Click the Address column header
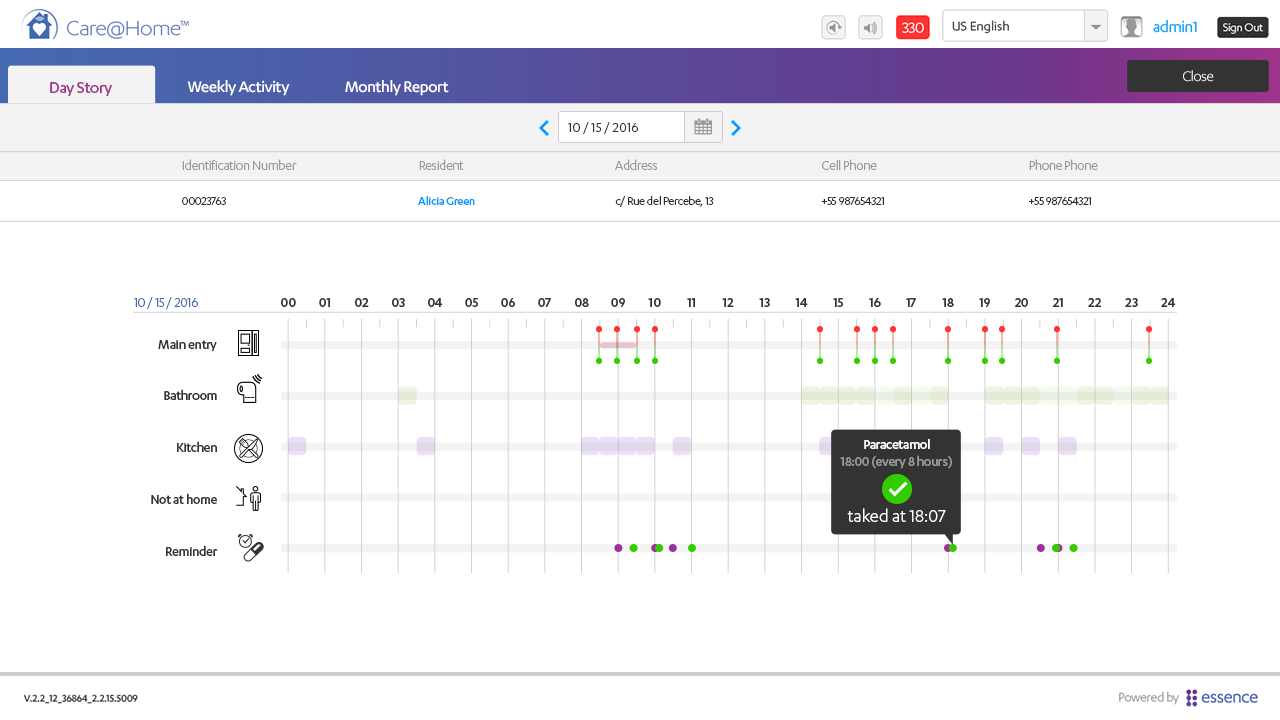Image resolution: width=1280 pixels, height=720 pixels. coord(636,166)
